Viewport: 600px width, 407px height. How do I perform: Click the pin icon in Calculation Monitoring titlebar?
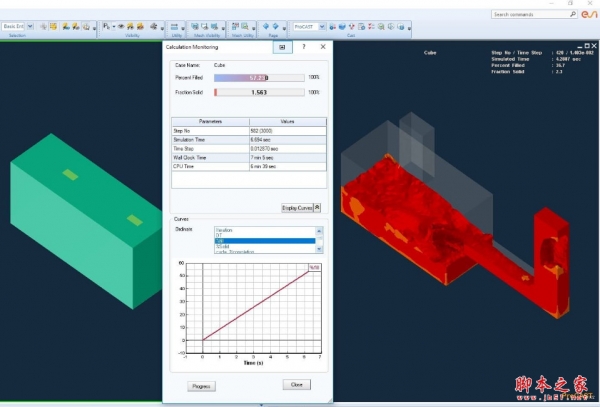(x=282, y=47)
